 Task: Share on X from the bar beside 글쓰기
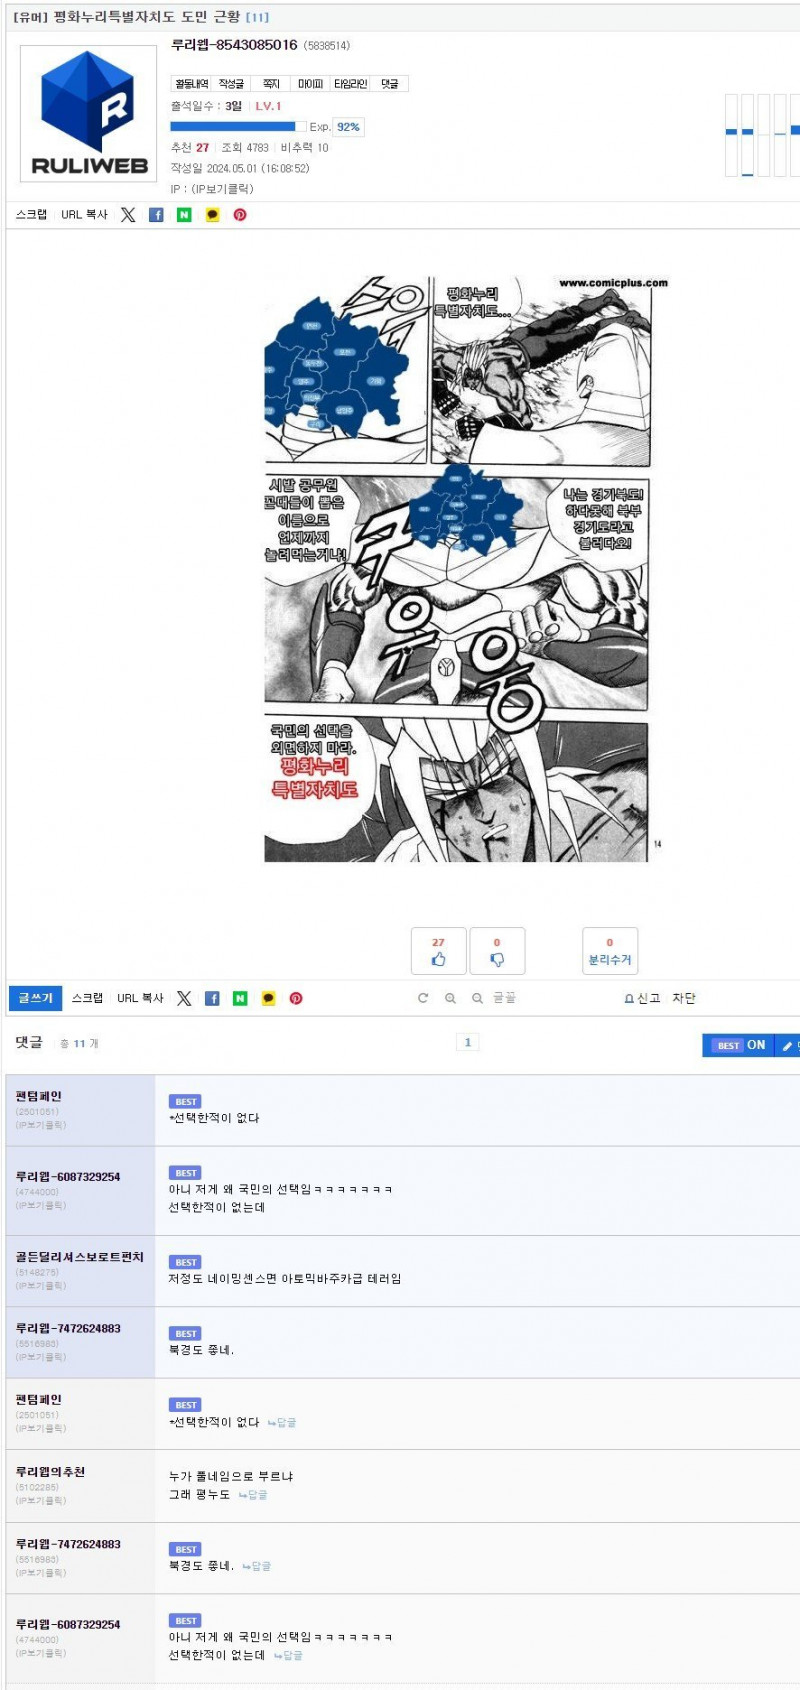tap(184, 998)
